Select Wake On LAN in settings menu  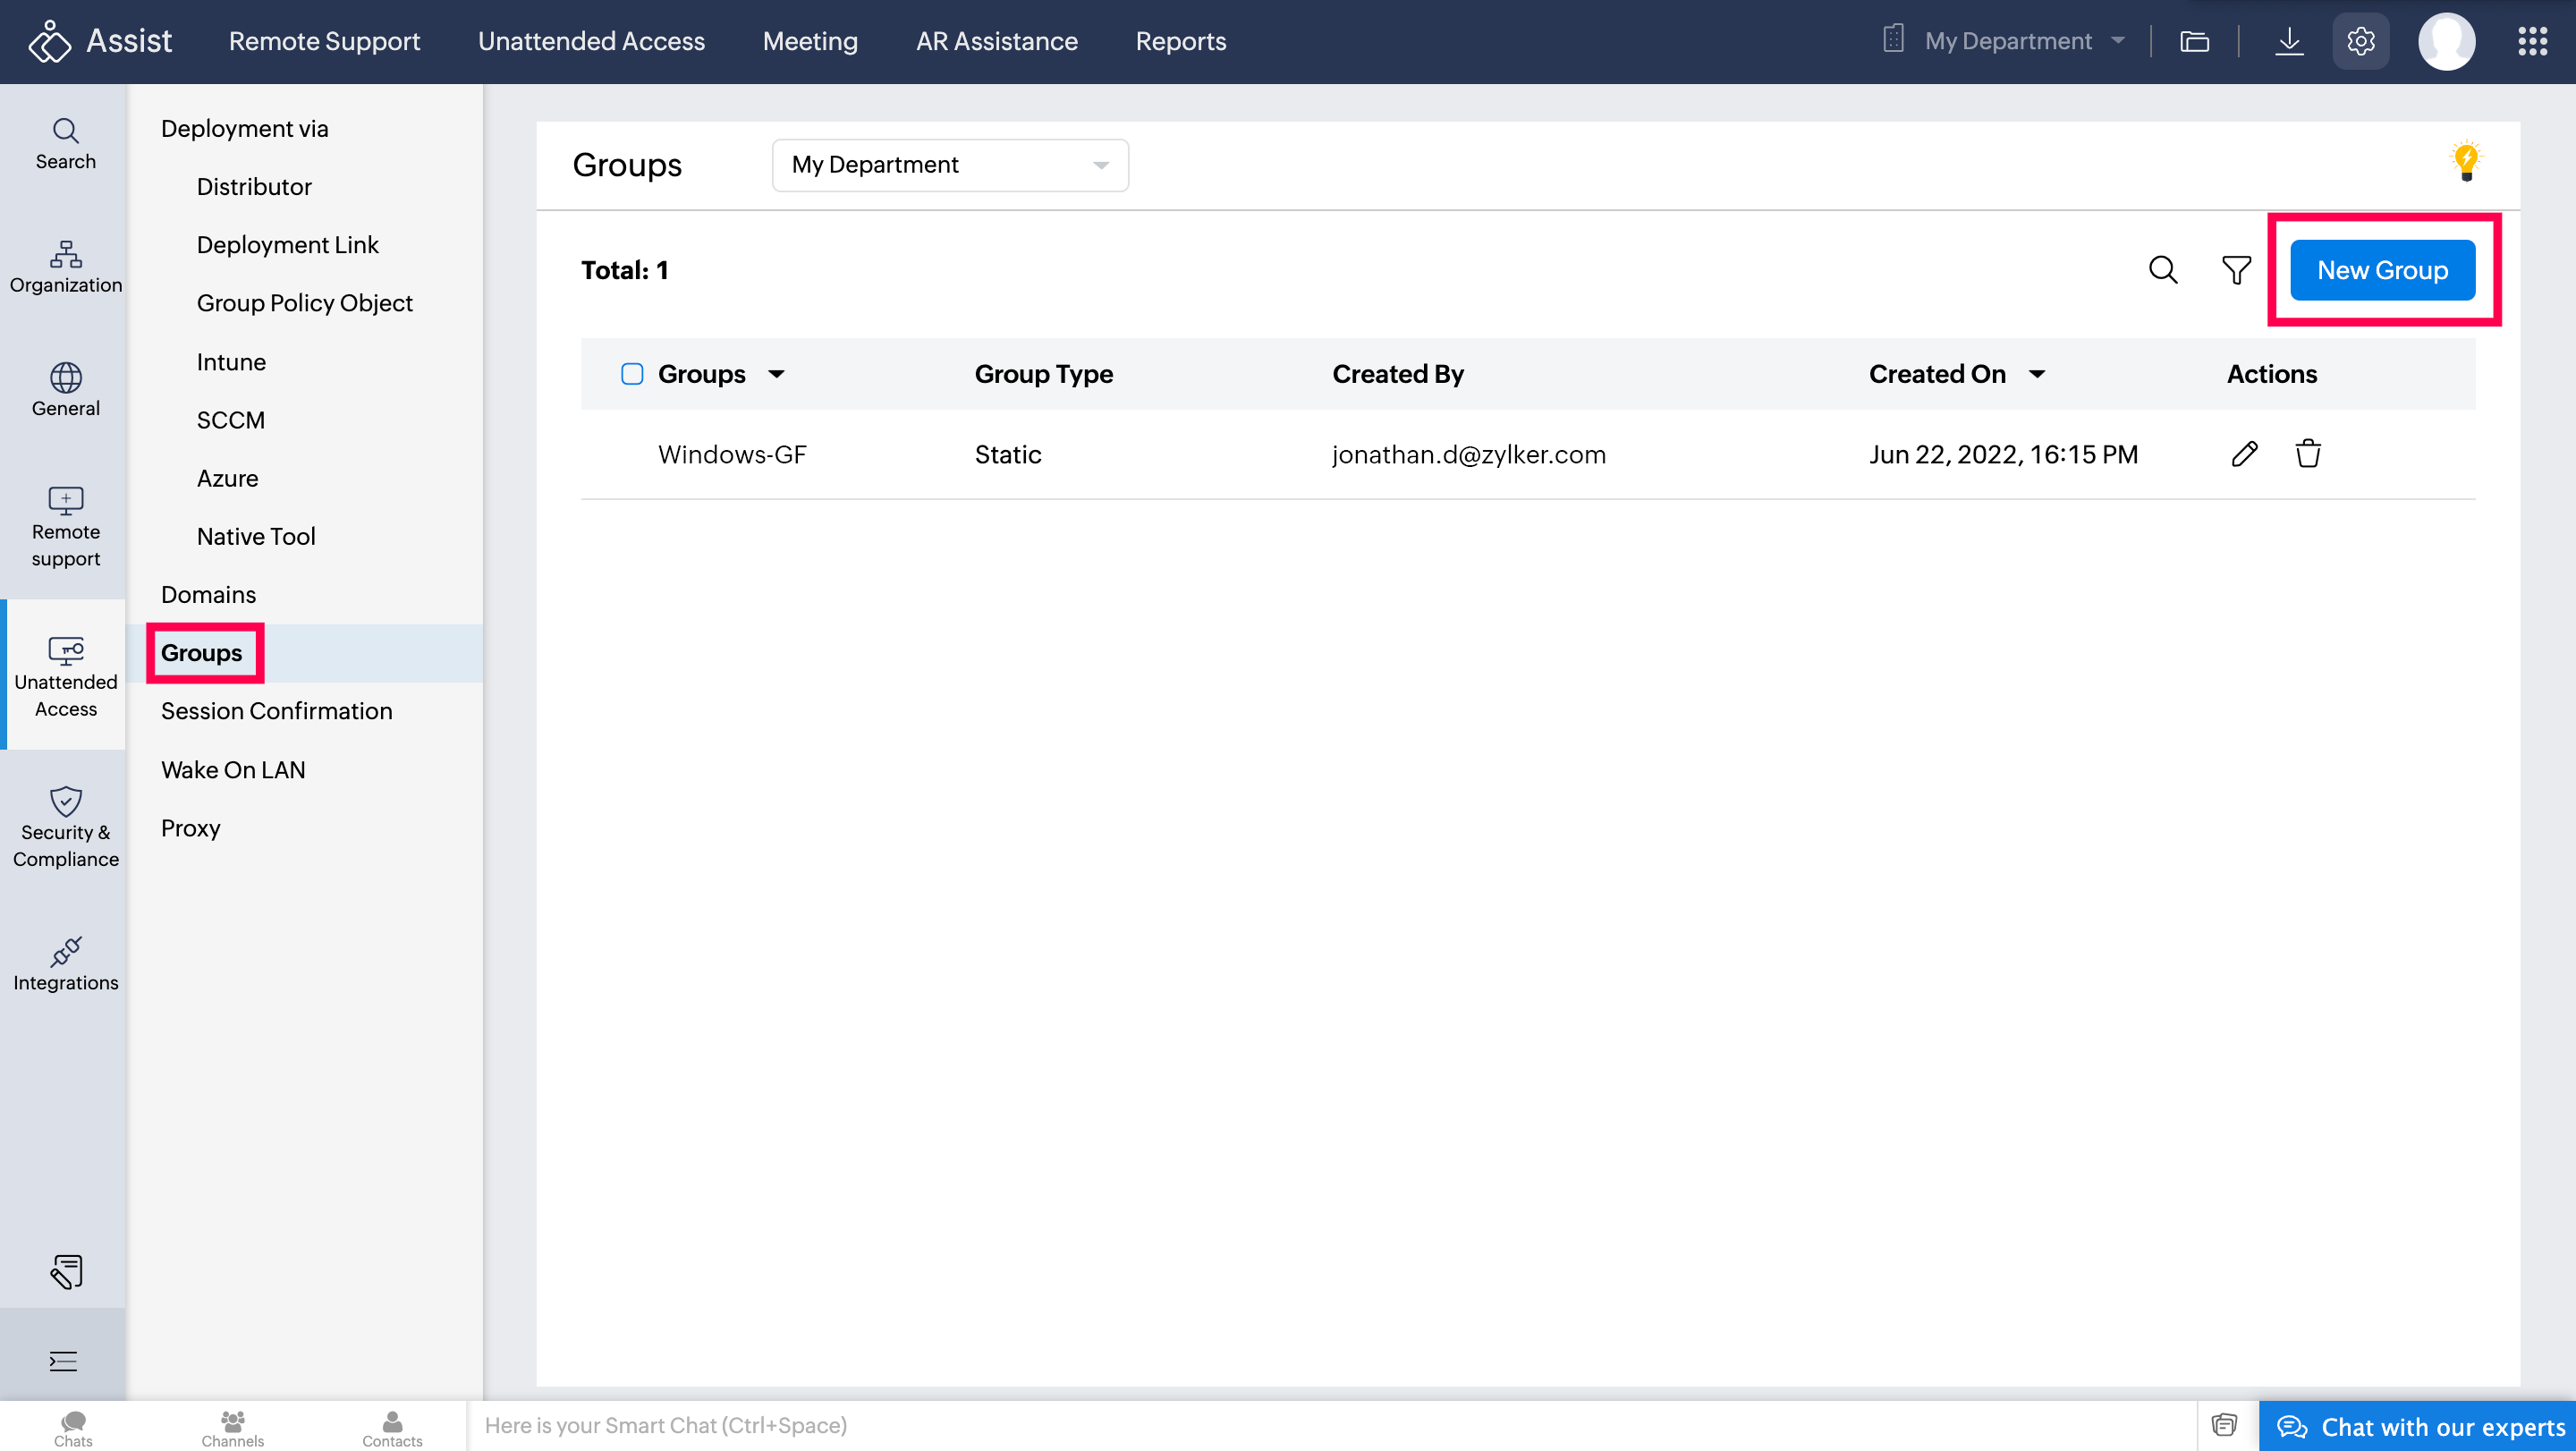tap(233, 770)
